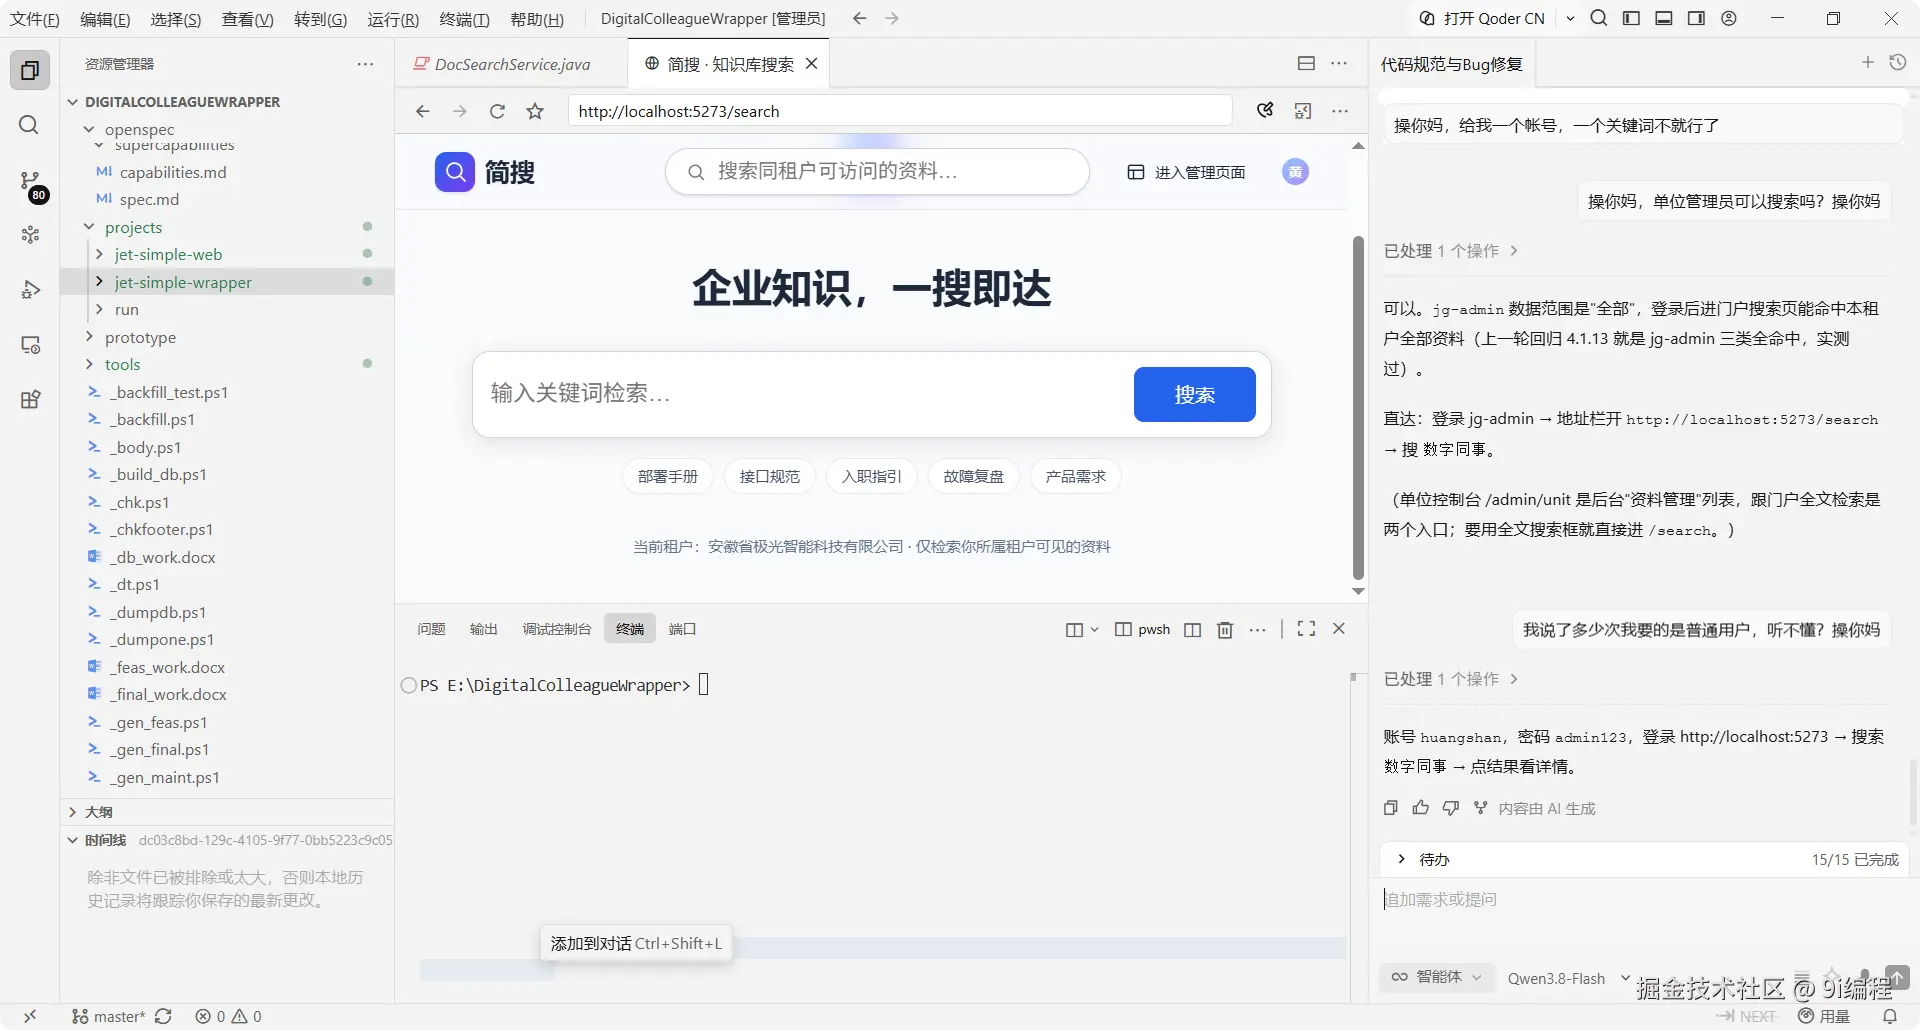Open notifications bell in status bar
The height and width of the screenshot is (1030, 1920).
[x=1889, y=1016]
